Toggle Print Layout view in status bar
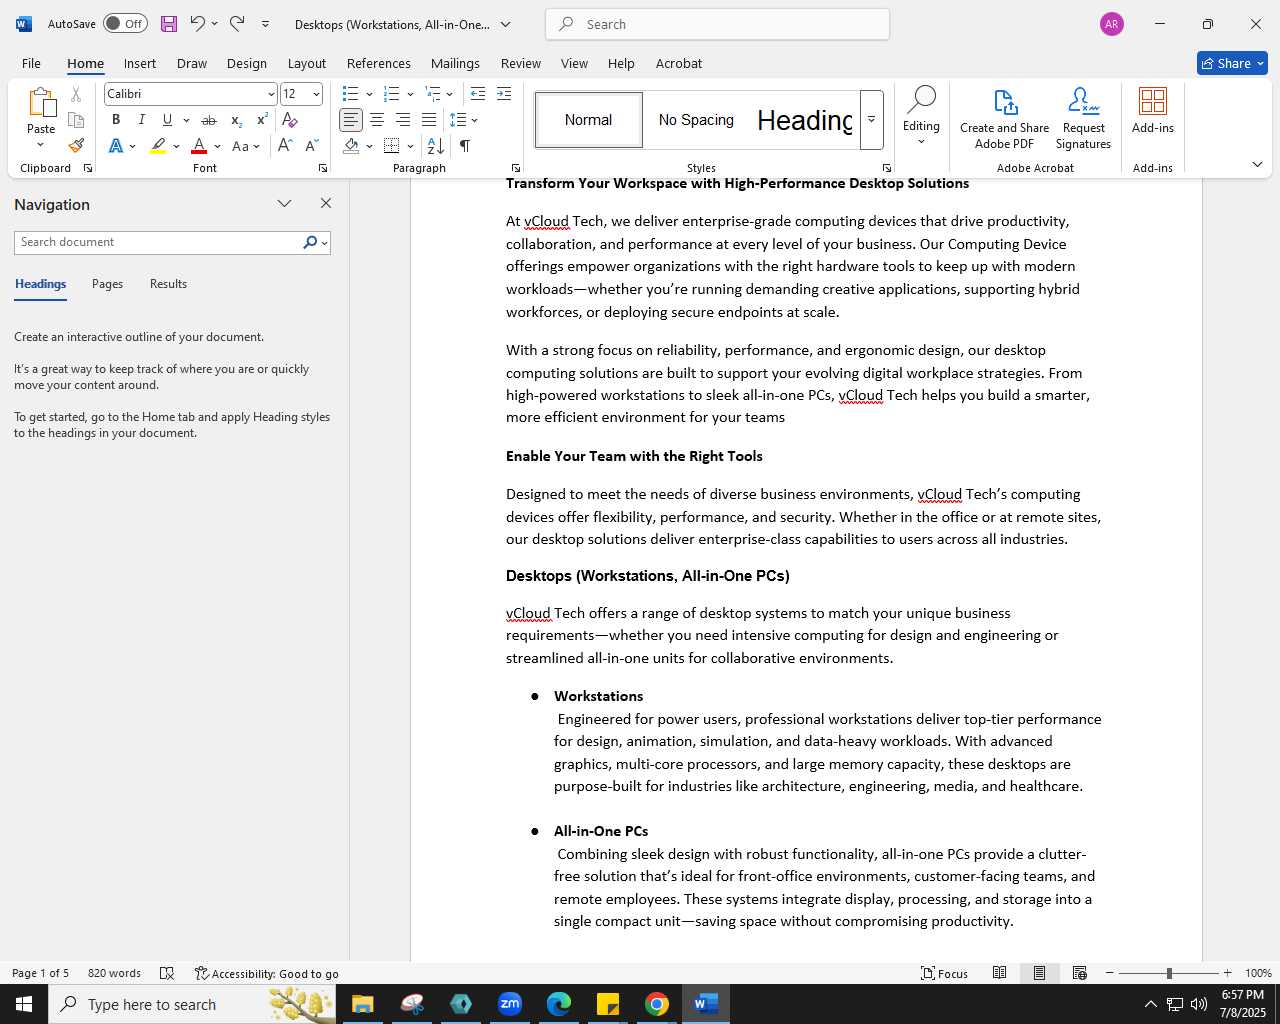1280x1024 pixels. pyautogui.click(x=1039, y=973)
